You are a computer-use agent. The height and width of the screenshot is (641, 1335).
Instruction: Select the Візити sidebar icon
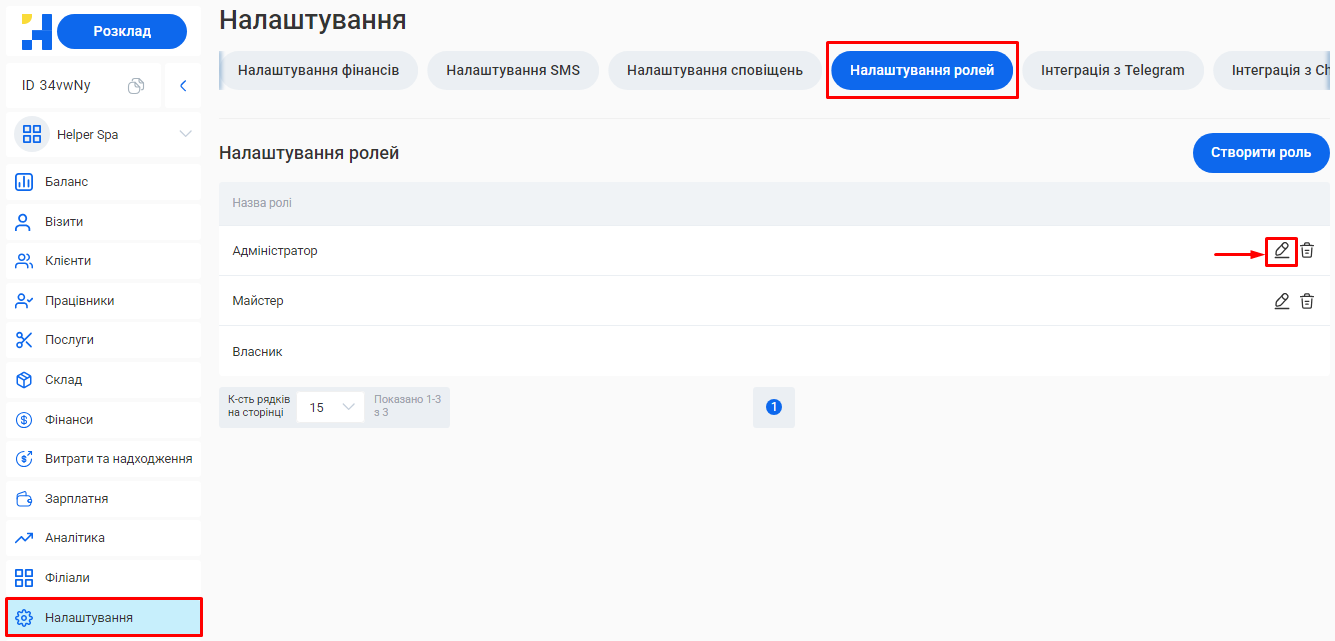(62, 221)
